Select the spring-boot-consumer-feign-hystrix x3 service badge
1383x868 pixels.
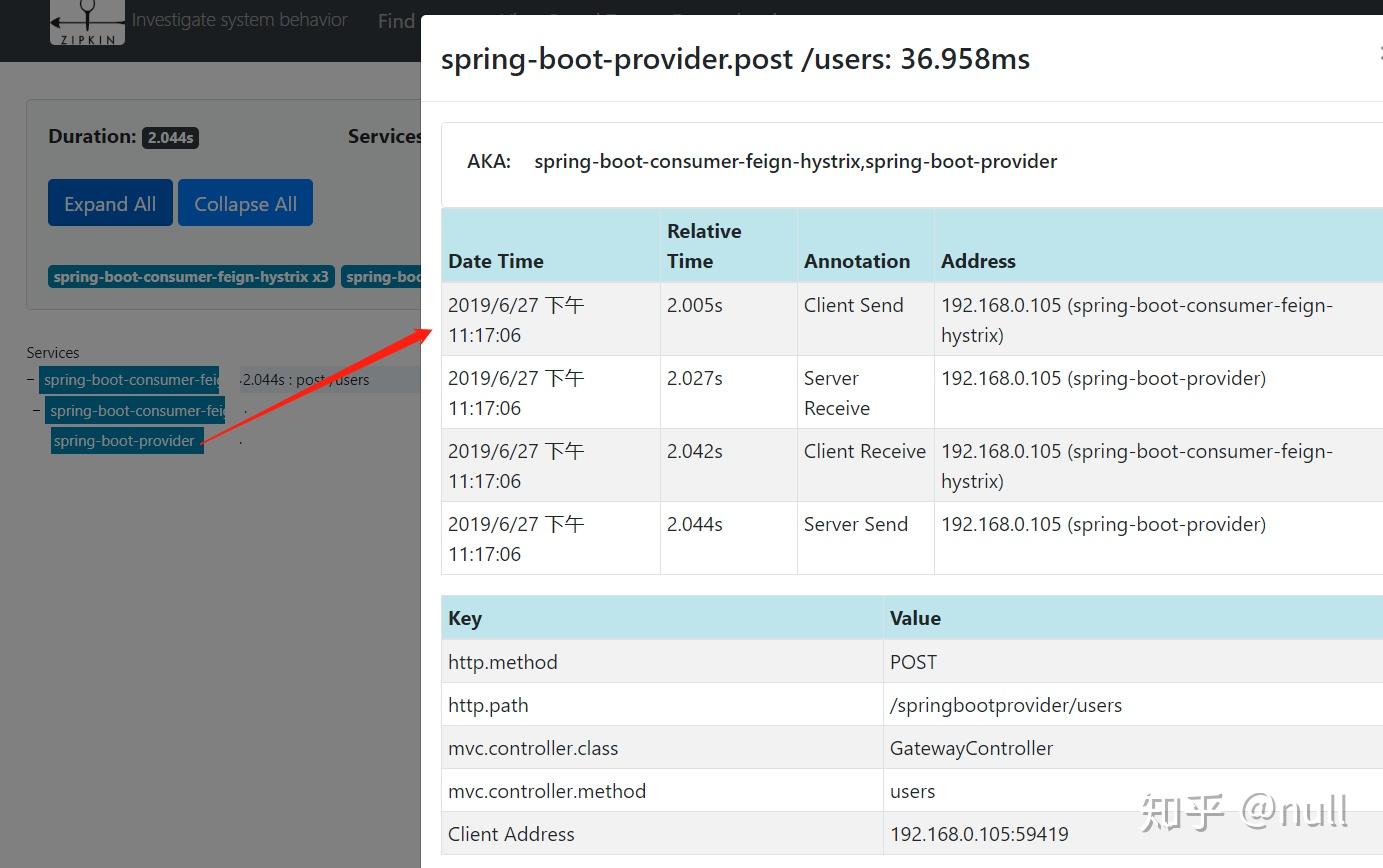pos(191,277)
